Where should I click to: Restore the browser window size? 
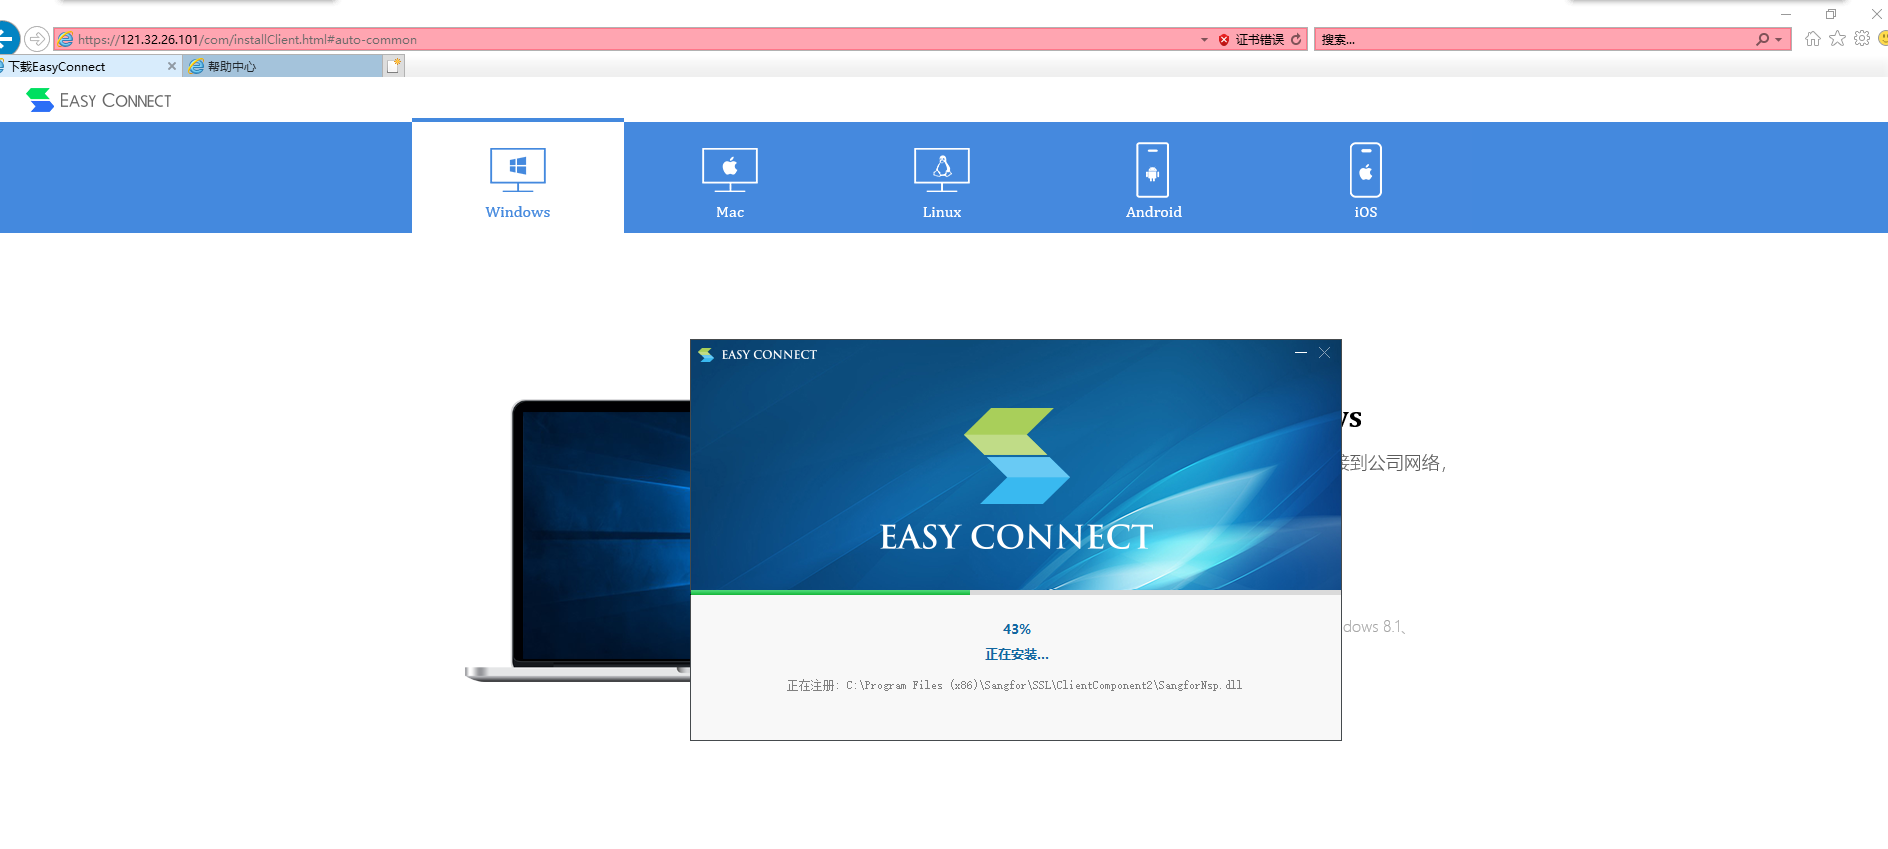click(x=1831, y=14)
